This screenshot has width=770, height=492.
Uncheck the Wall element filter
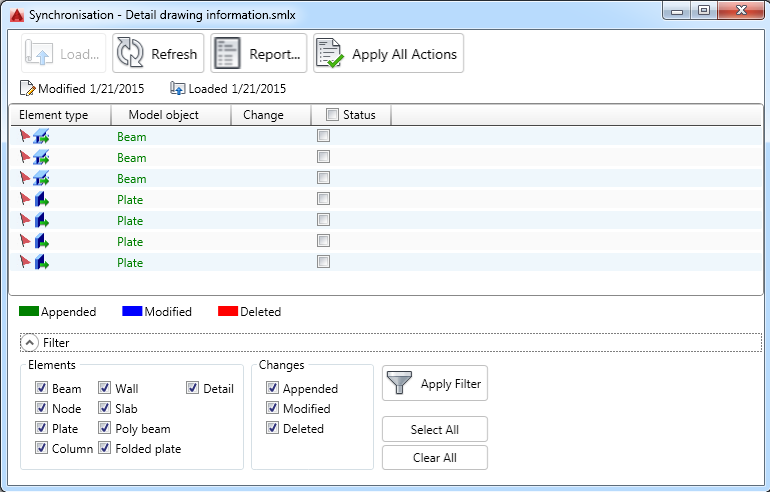pos(104,388)
